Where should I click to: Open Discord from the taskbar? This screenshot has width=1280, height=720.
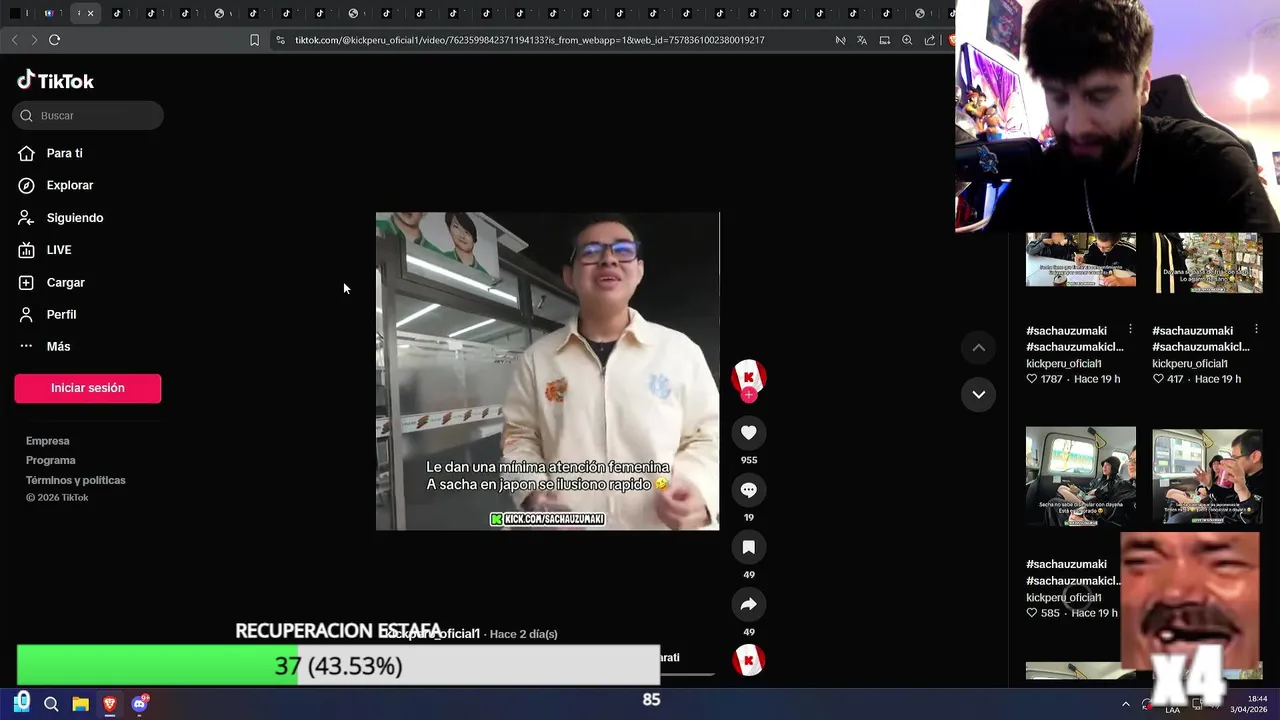tap(139, 704)
